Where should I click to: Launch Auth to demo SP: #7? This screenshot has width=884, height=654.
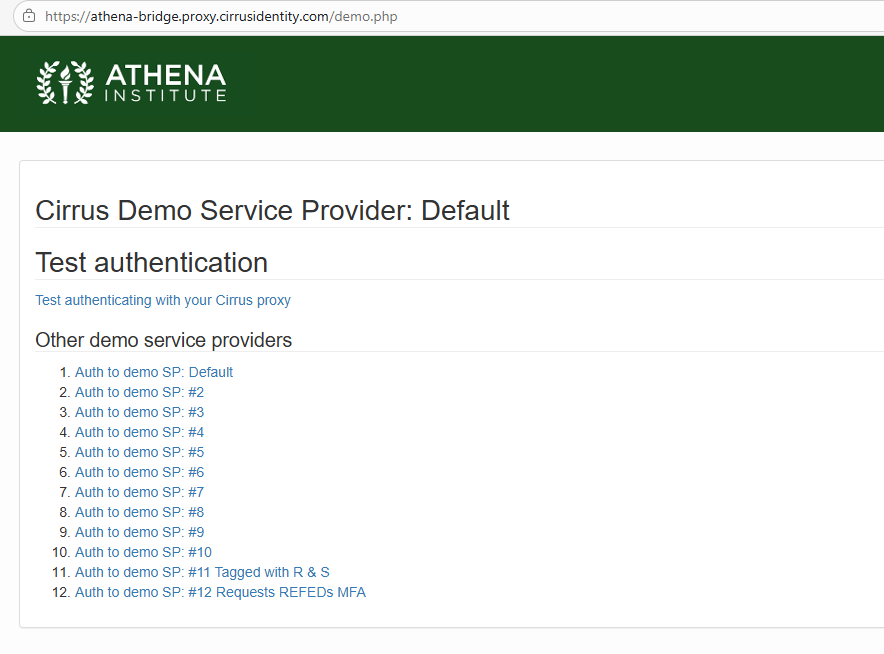pos(139,492)
